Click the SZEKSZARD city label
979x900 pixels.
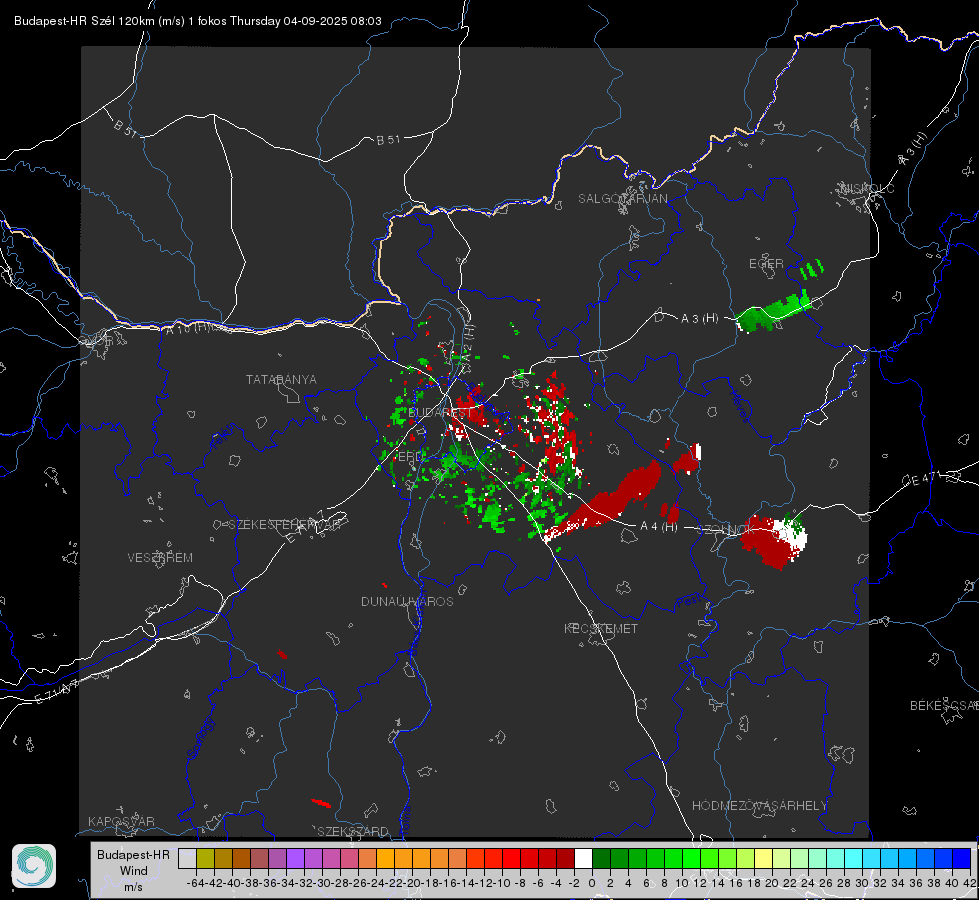353,831
